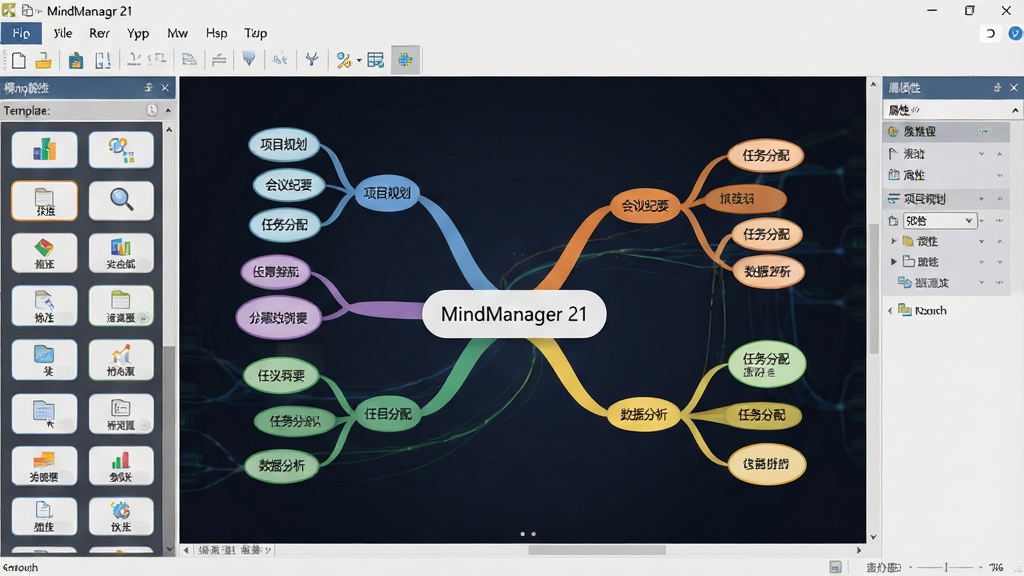Click the status bar icon left of zoom
This screenshot has width=1024, height=576.
point(835,568)
